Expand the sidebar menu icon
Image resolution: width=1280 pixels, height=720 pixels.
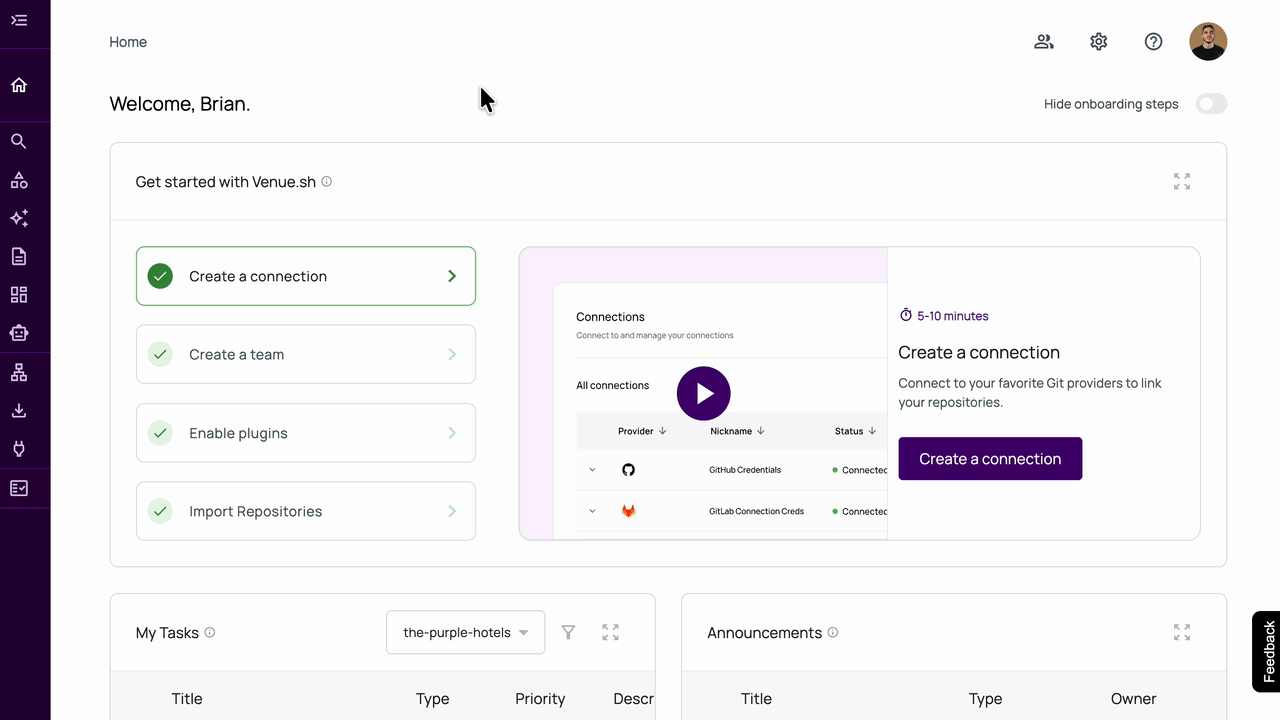pyautogui.click(x=19, y=20)
